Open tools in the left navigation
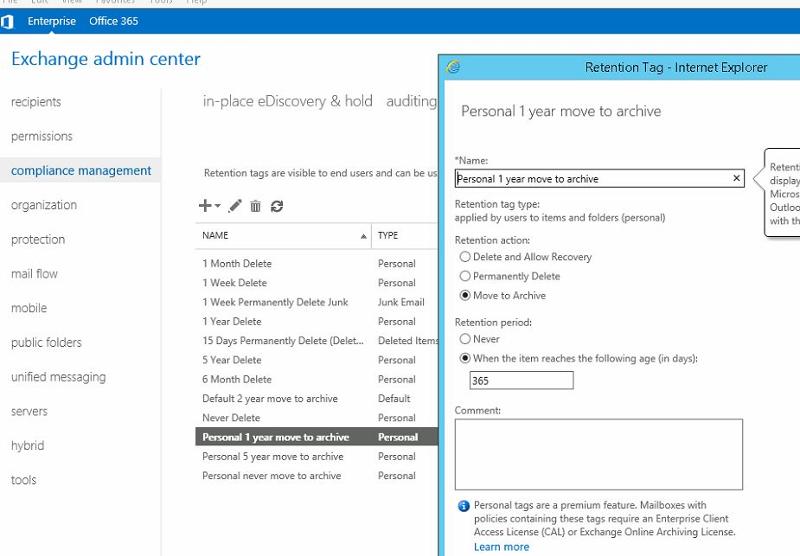Viewport: 800px width, 556px height. click(23, 480)
